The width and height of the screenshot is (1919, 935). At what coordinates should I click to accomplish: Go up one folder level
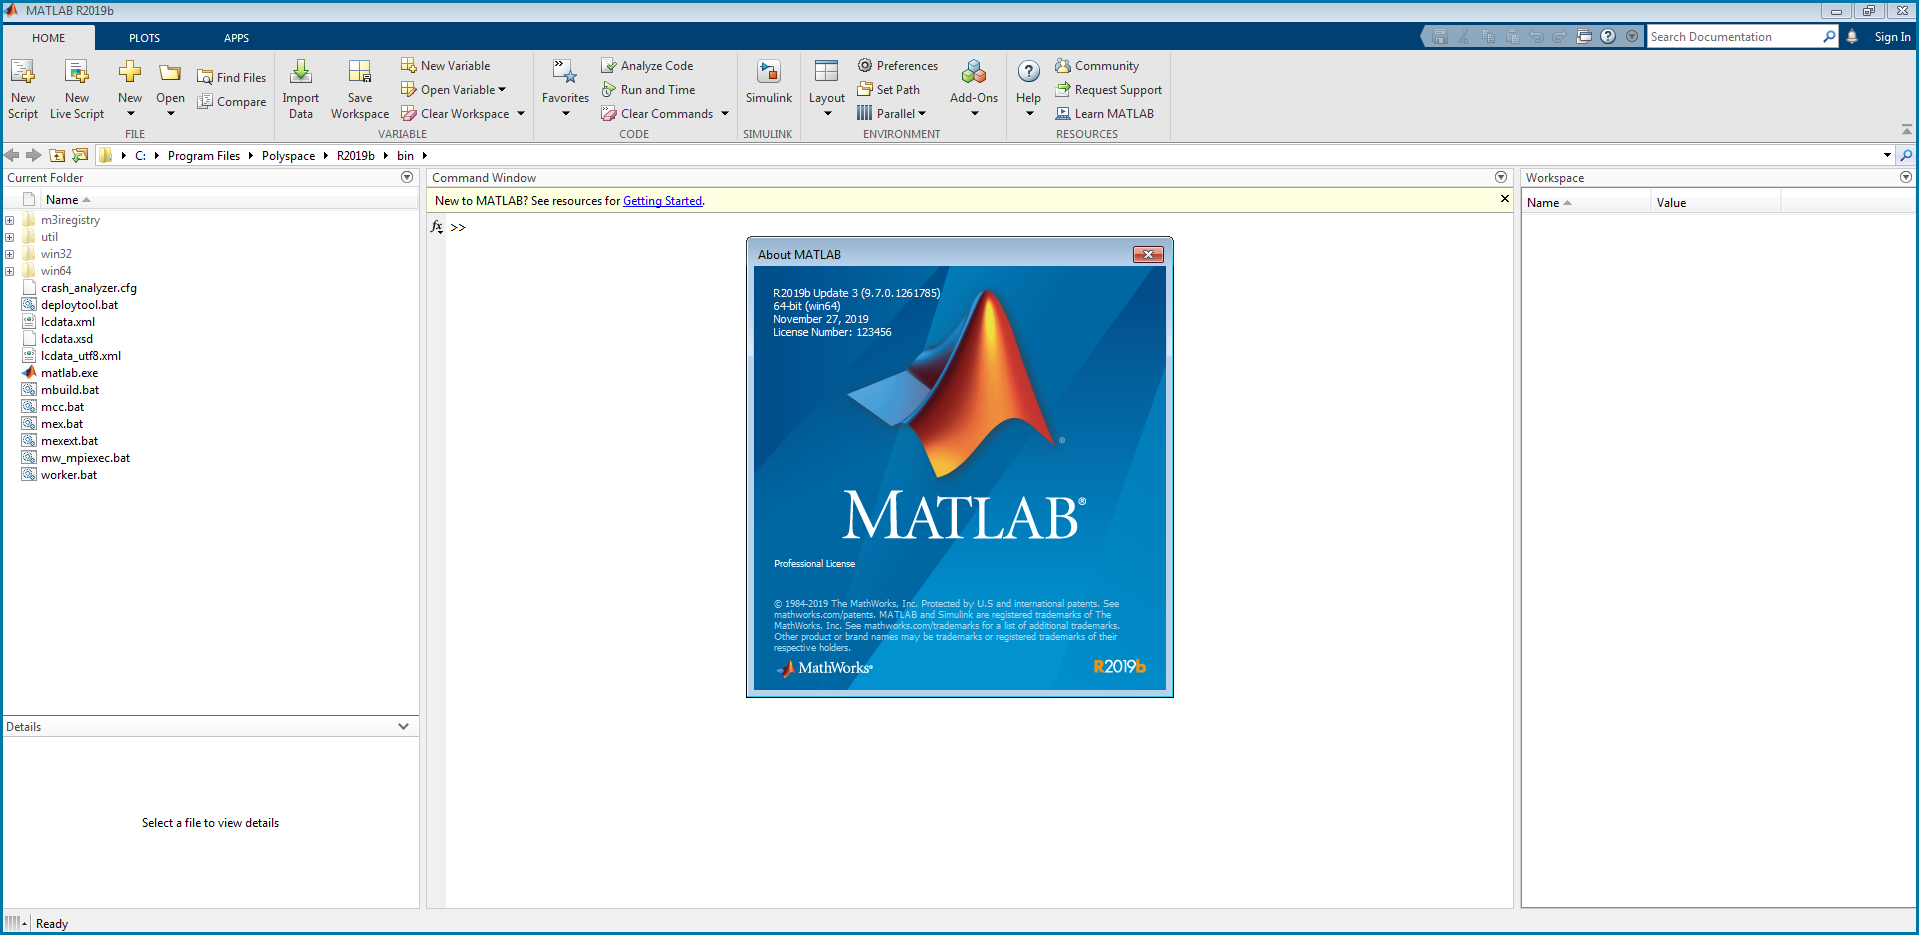pos(57,155)
